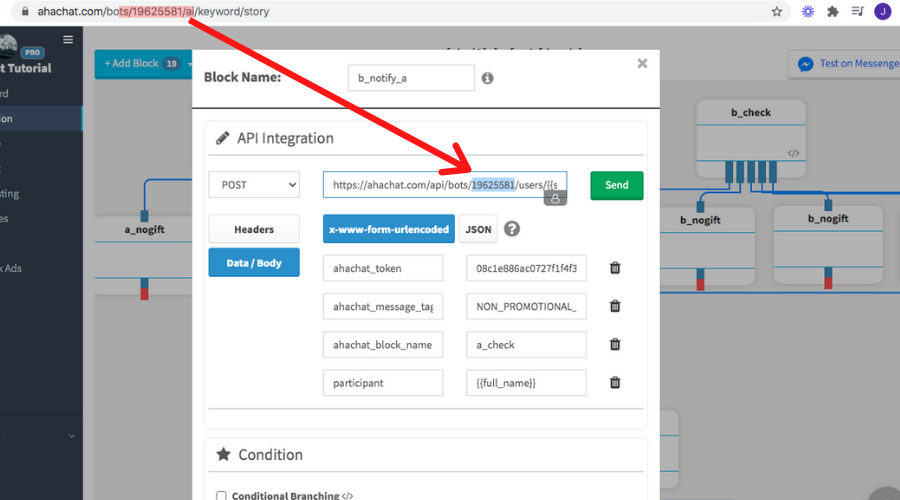The height and width of the screenshot is (500, 900).
Task: Close the block editor dialog
Action: [x=642, y=63]
